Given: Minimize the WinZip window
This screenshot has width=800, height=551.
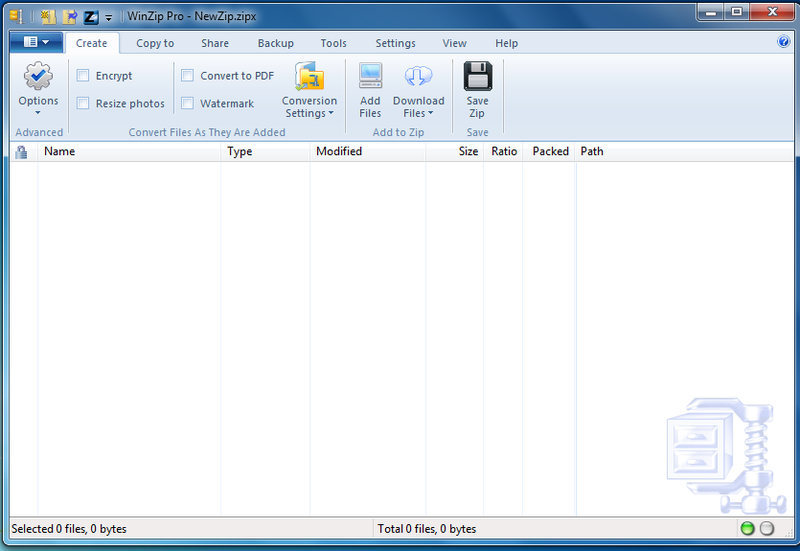Looking at the screenshot, I should [711, 12].
